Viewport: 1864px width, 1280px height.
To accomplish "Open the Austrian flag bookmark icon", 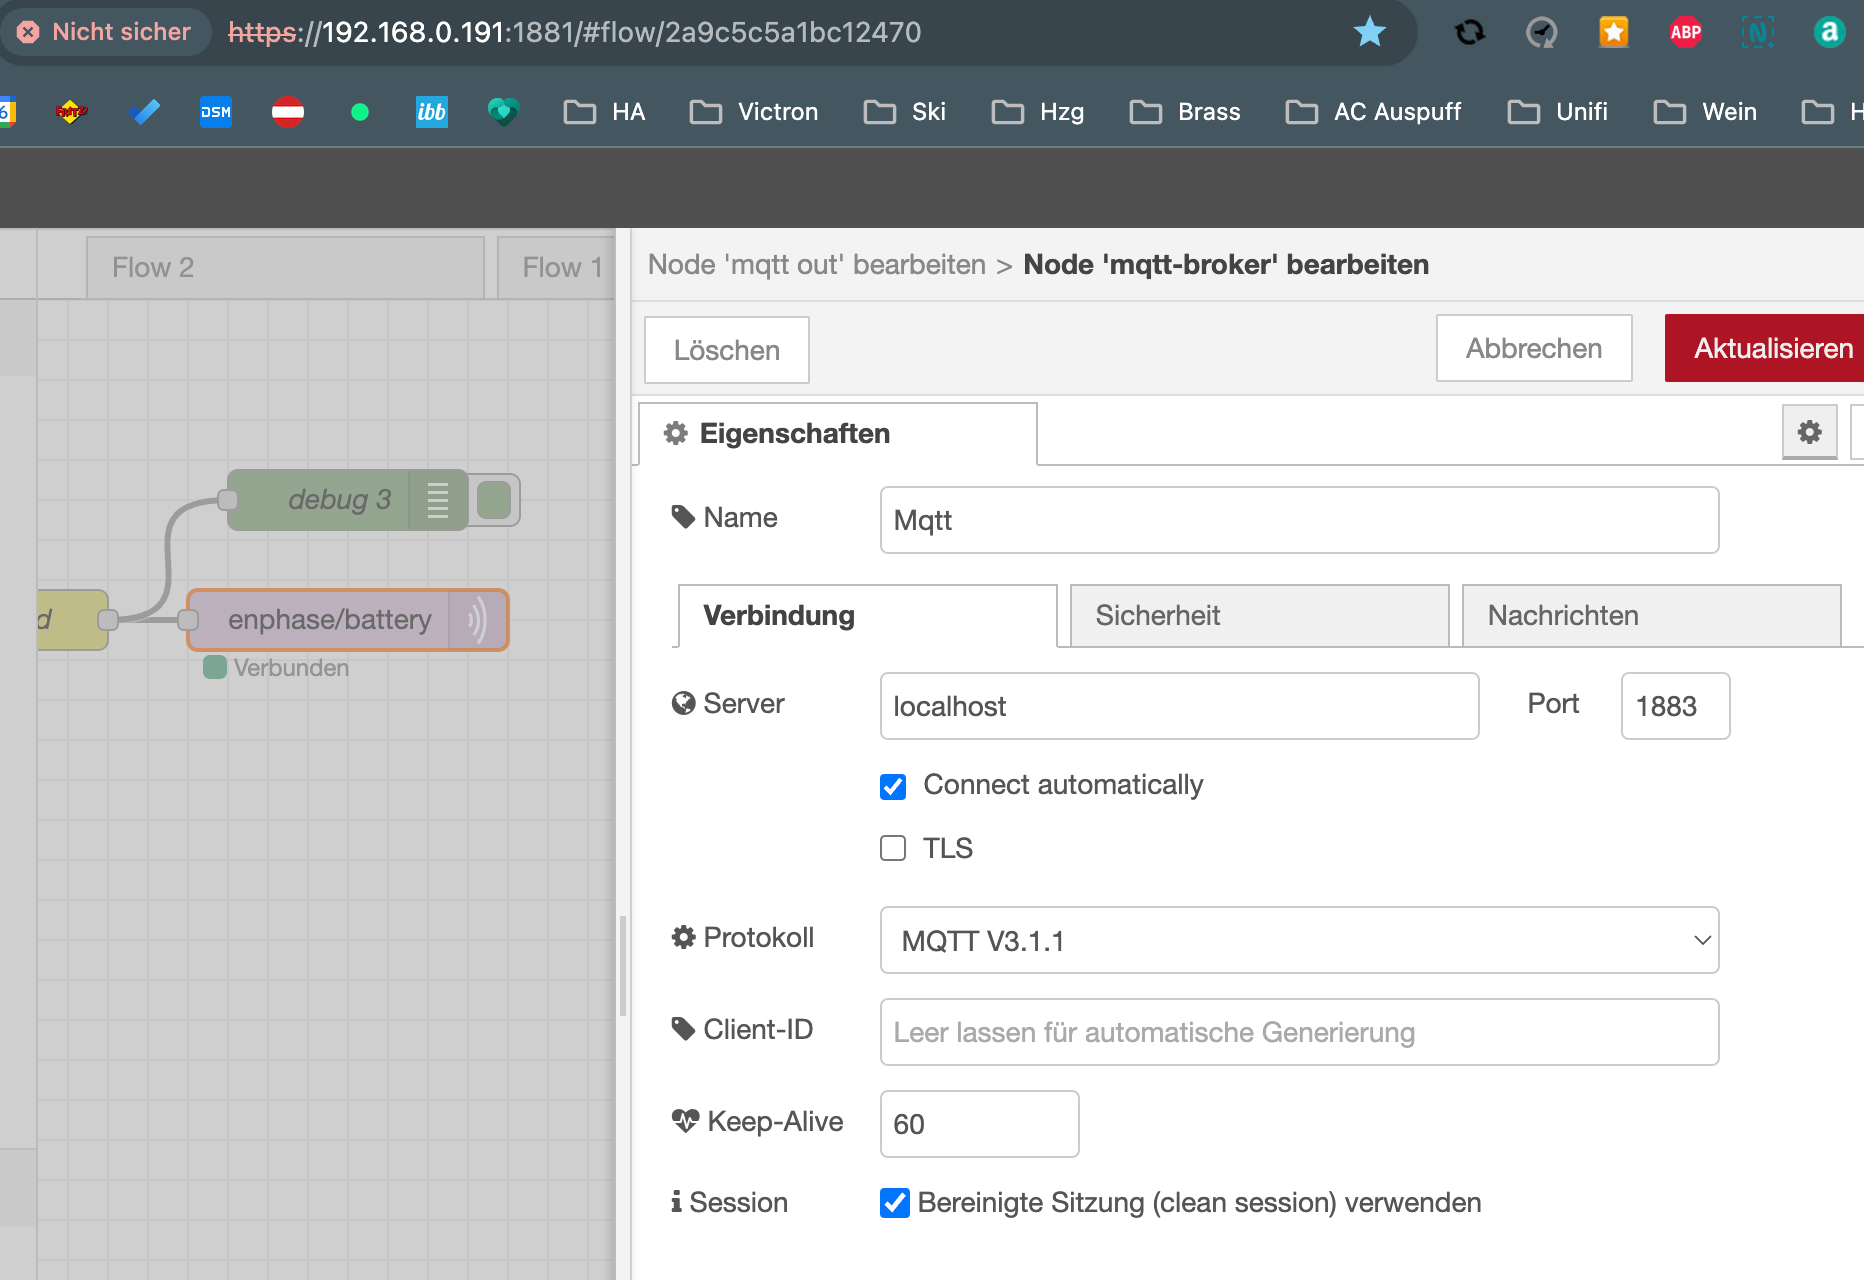I will (288, 112).
